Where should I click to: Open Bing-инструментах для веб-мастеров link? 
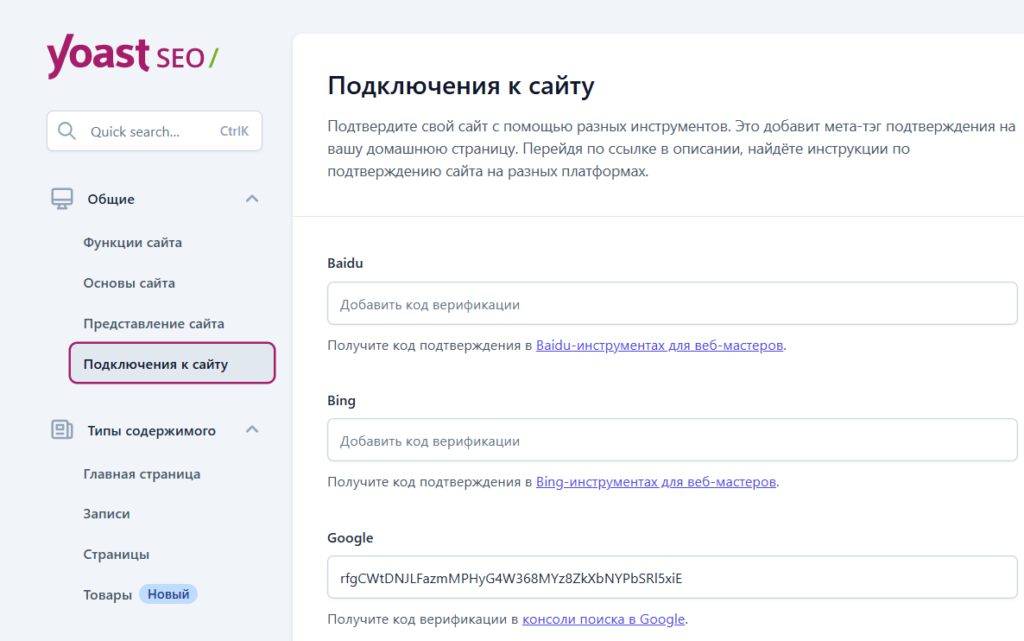tap(656, 482)
